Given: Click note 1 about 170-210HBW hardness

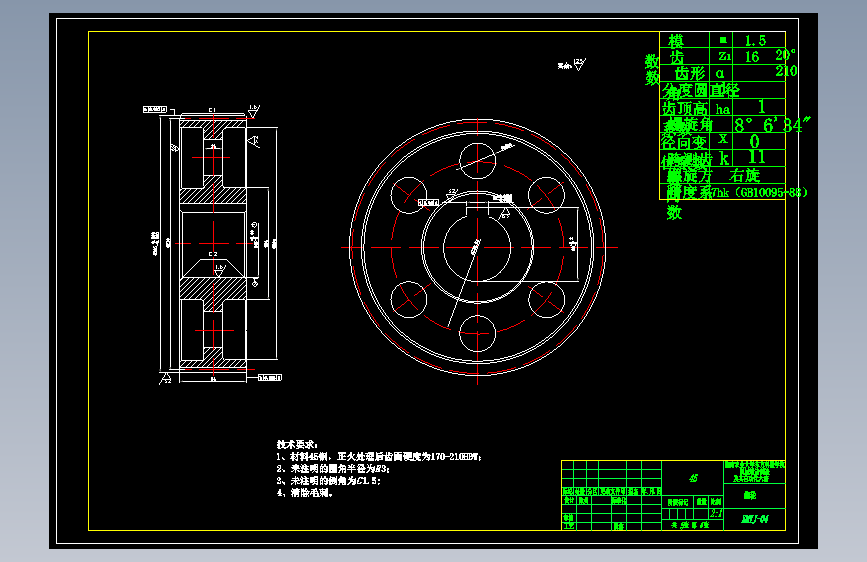Looking at the screenshot, I should [x=379, y=456].
